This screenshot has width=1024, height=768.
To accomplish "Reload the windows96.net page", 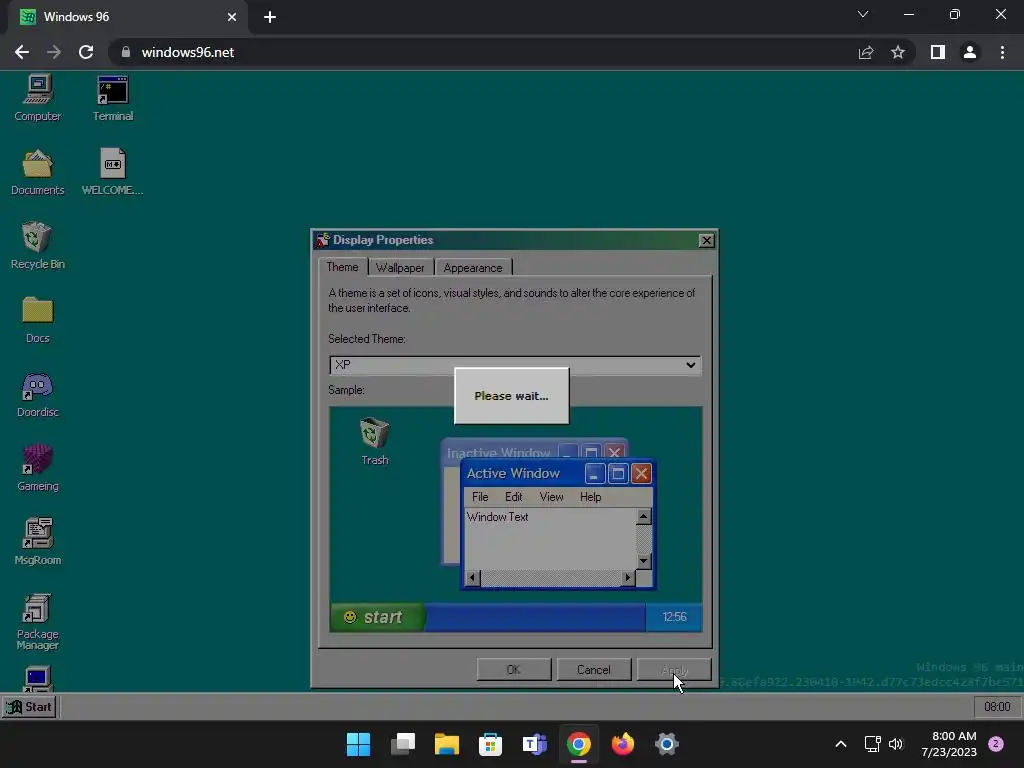I will point(86,52).
